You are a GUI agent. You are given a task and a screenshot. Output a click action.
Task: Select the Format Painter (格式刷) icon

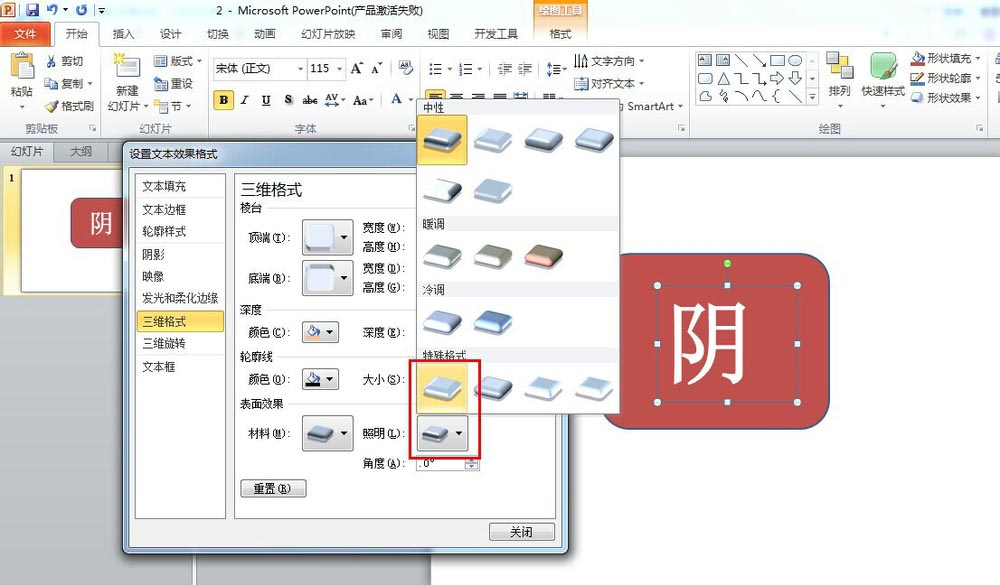point(52,104)
